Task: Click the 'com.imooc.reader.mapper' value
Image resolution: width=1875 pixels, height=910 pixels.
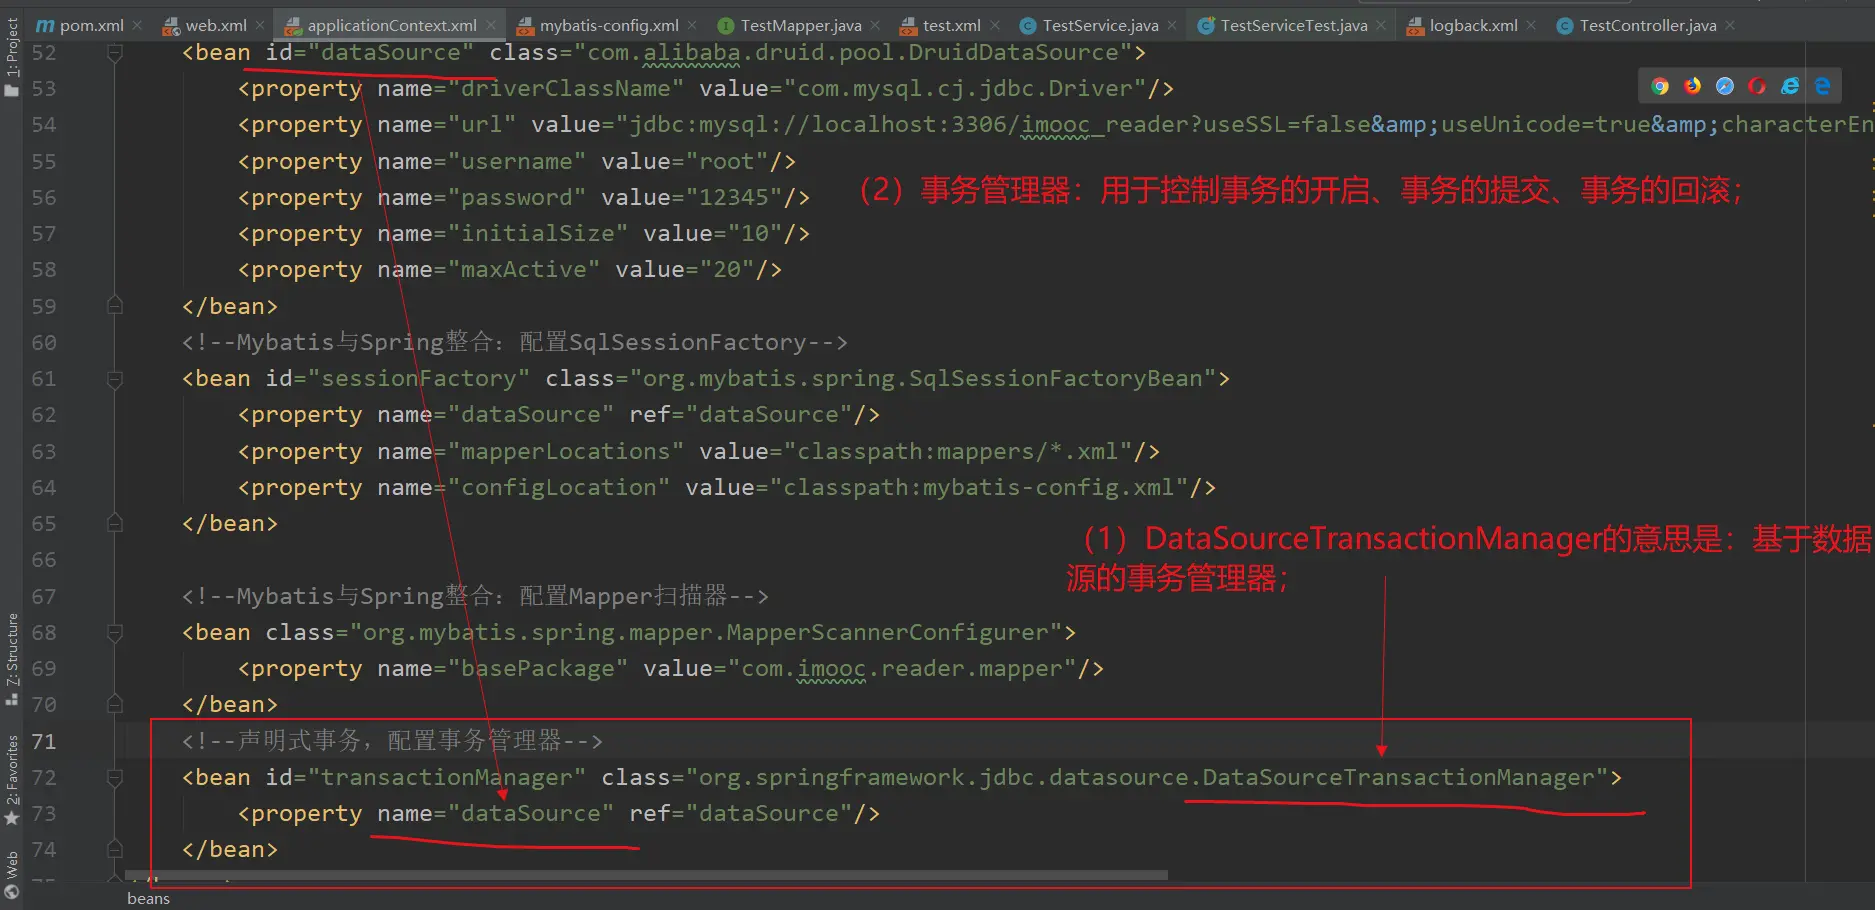Action: tap(902, 668)
